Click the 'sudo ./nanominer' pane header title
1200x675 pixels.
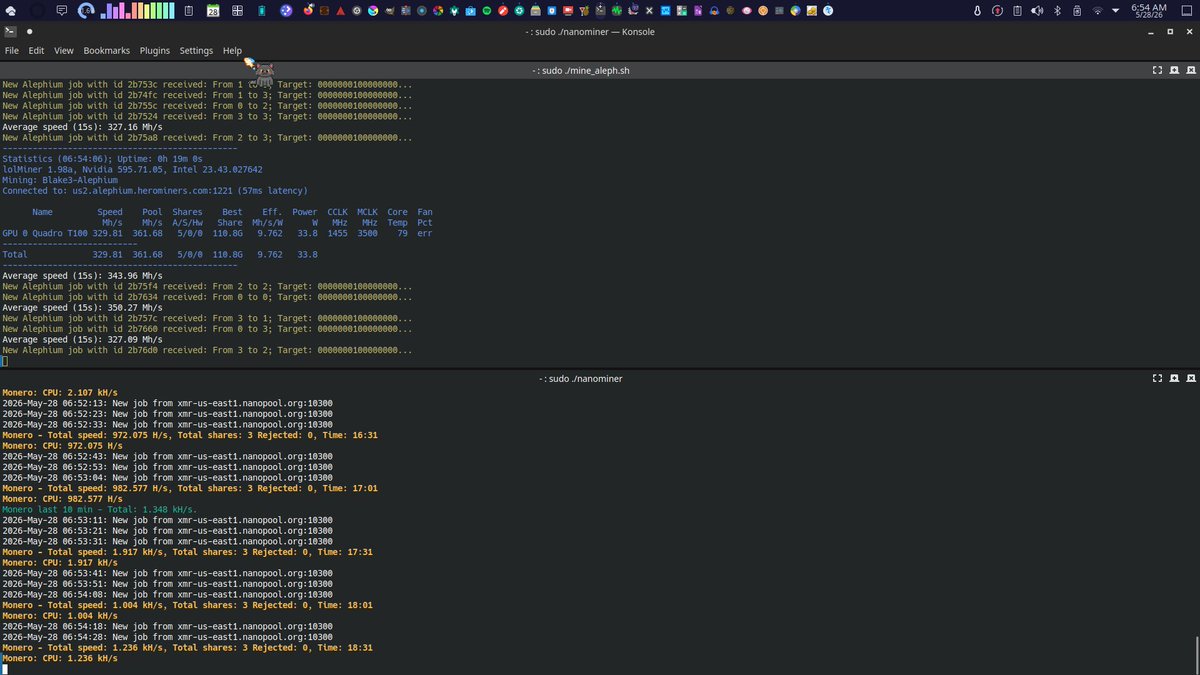coord(580,379)
